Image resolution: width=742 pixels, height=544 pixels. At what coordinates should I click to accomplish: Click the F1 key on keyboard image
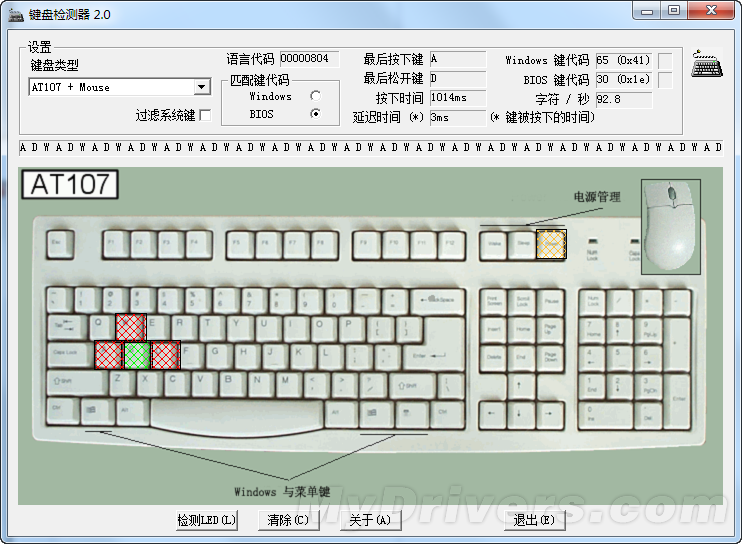[x=116, y=244]
